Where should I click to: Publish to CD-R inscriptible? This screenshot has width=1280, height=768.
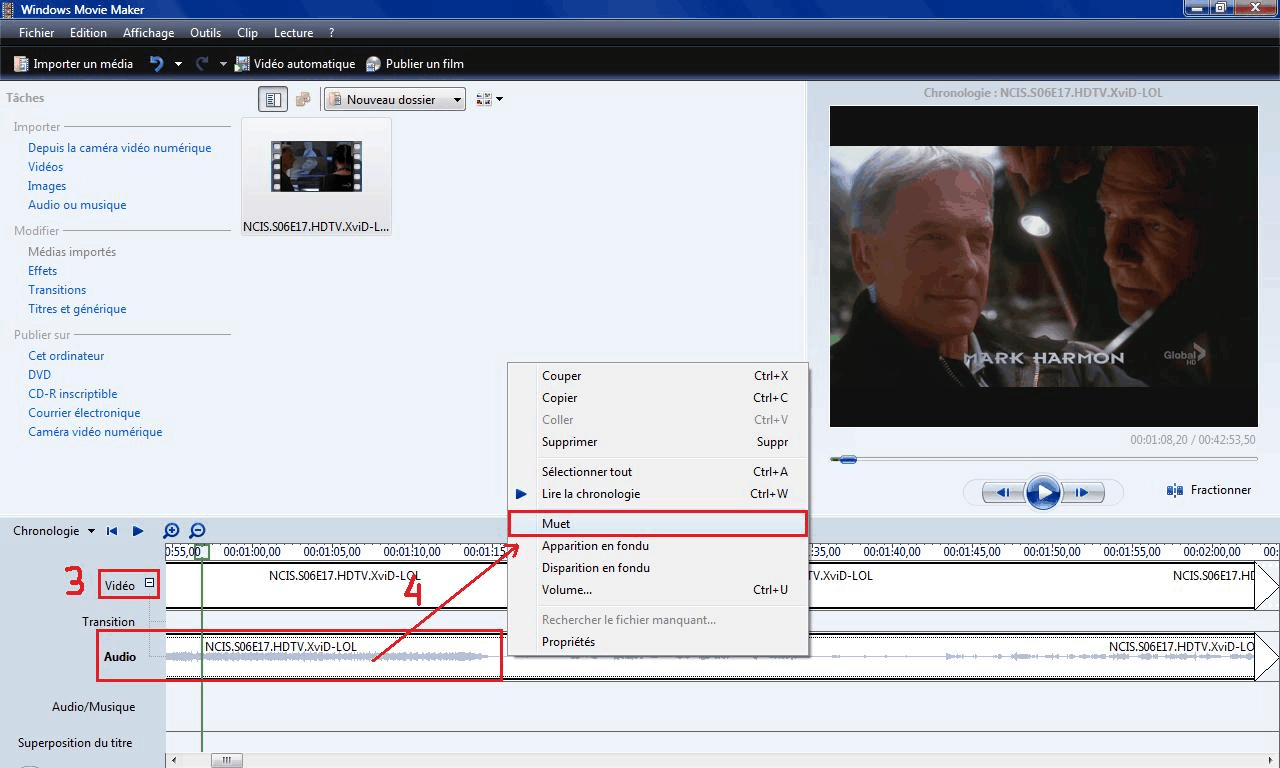click(72, 394)
